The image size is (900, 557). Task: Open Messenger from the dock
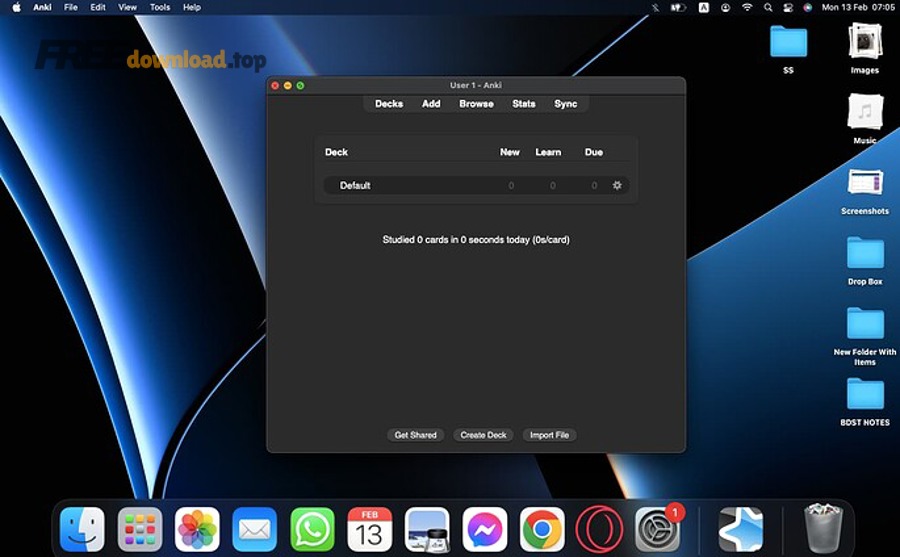485,528
